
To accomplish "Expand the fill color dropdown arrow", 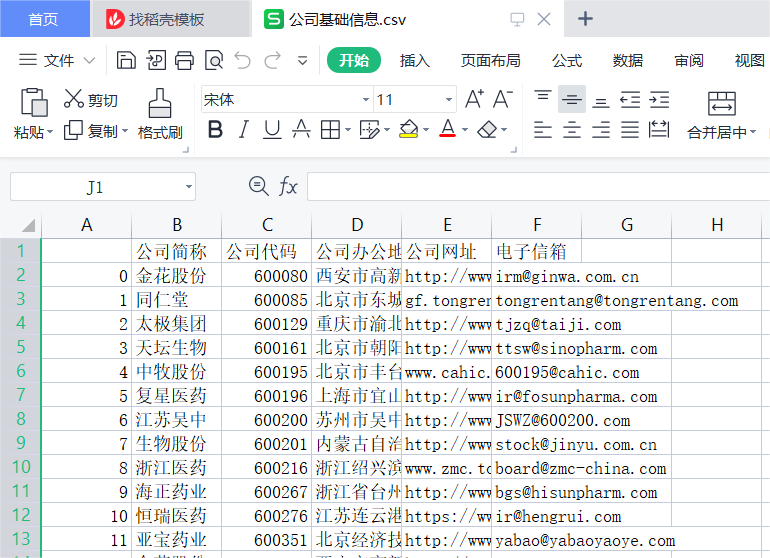I will click(426, 130).
